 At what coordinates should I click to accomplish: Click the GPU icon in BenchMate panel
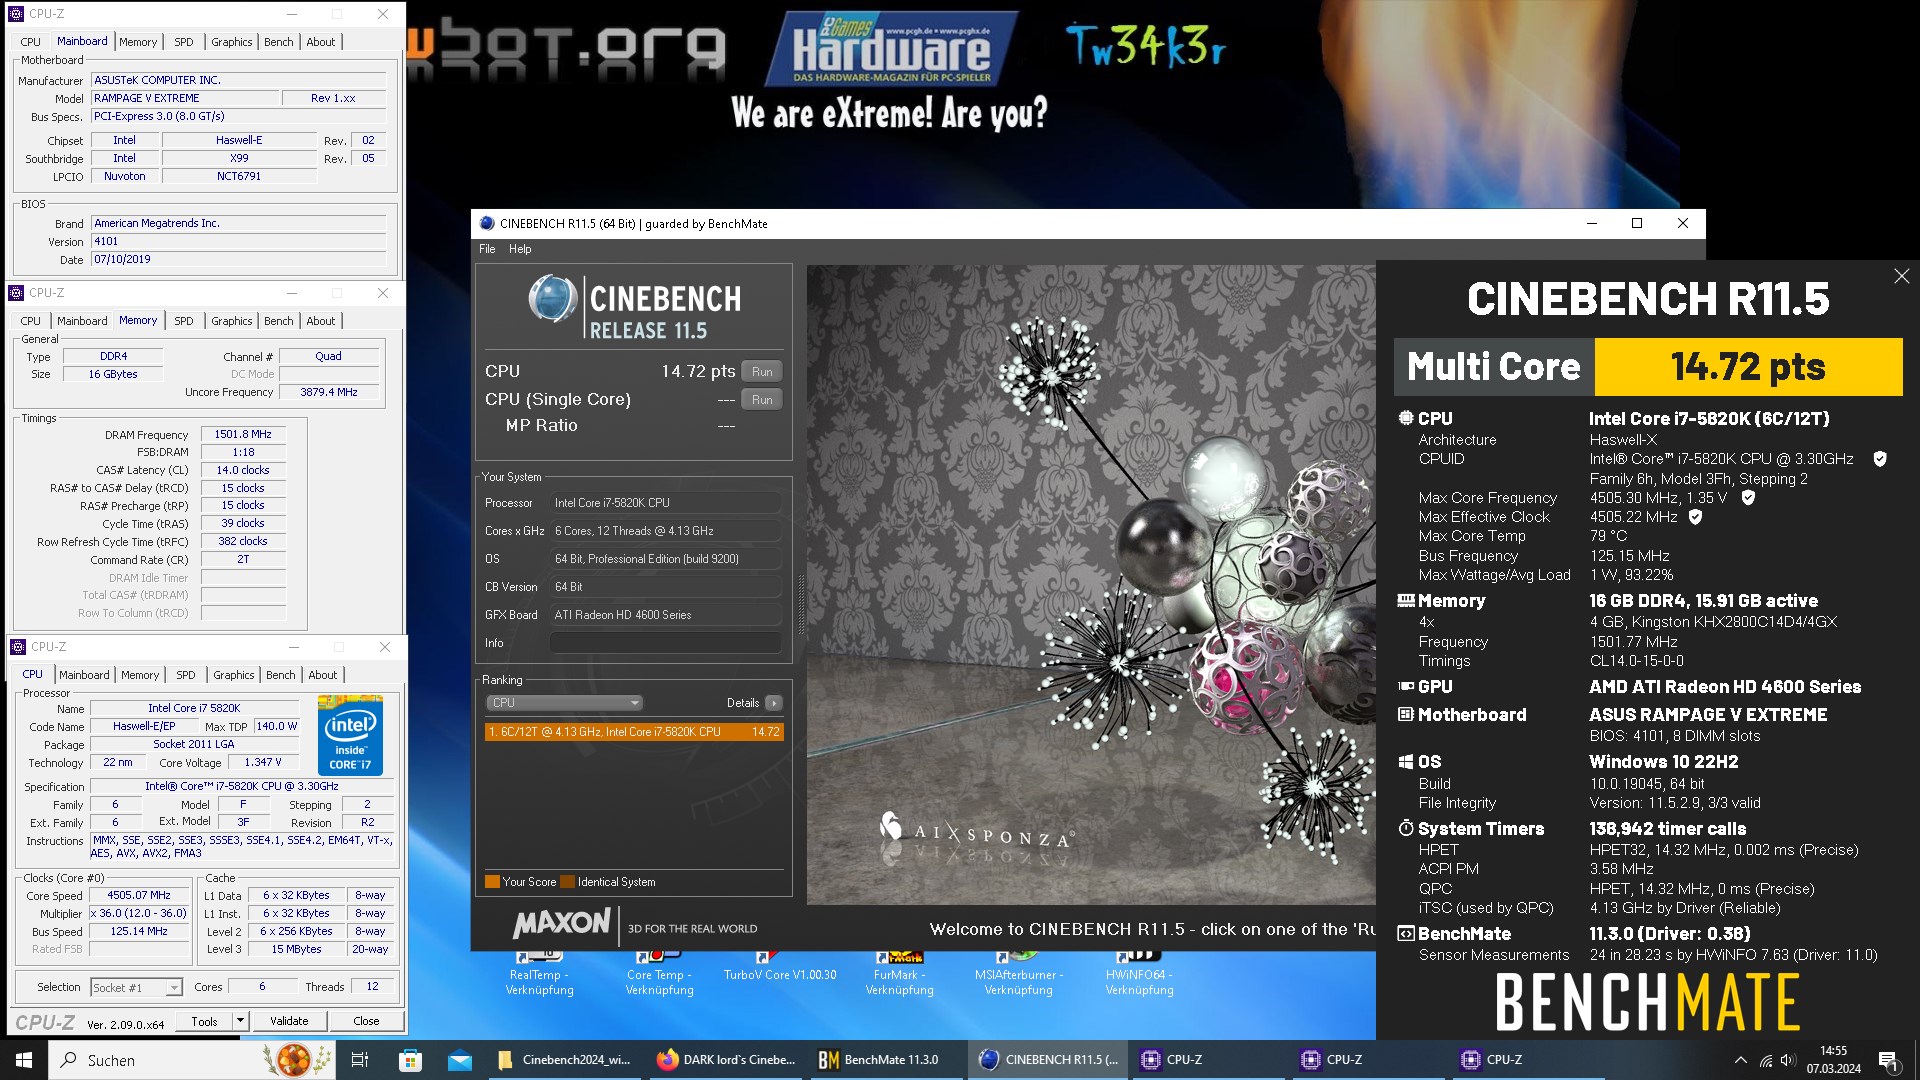coord(1406,687)
